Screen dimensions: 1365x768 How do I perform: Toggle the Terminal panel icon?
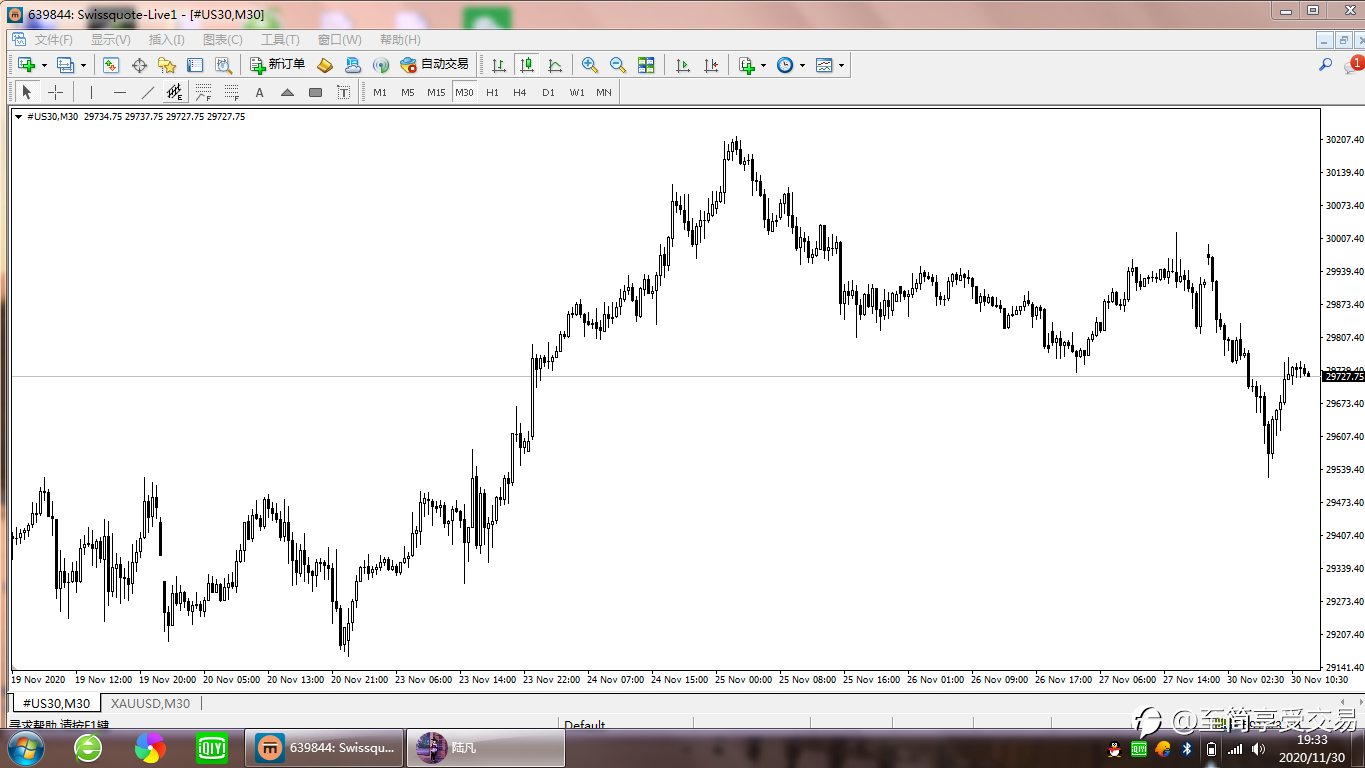(195, 65)
